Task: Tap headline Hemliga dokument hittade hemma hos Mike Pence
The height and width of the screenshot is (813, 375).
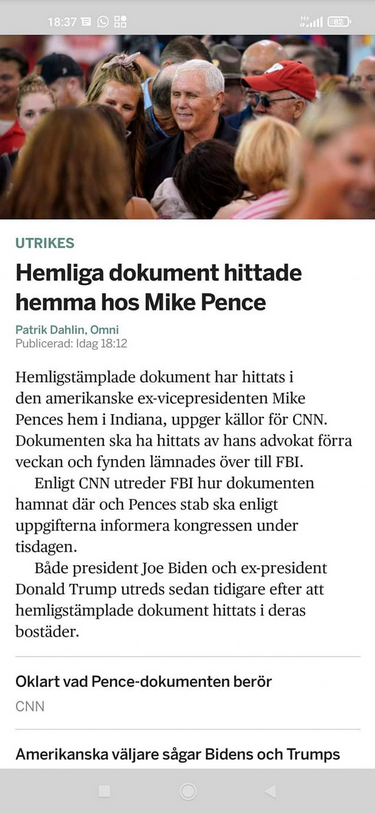Action: pyautogui.click(x=159, y=287)
